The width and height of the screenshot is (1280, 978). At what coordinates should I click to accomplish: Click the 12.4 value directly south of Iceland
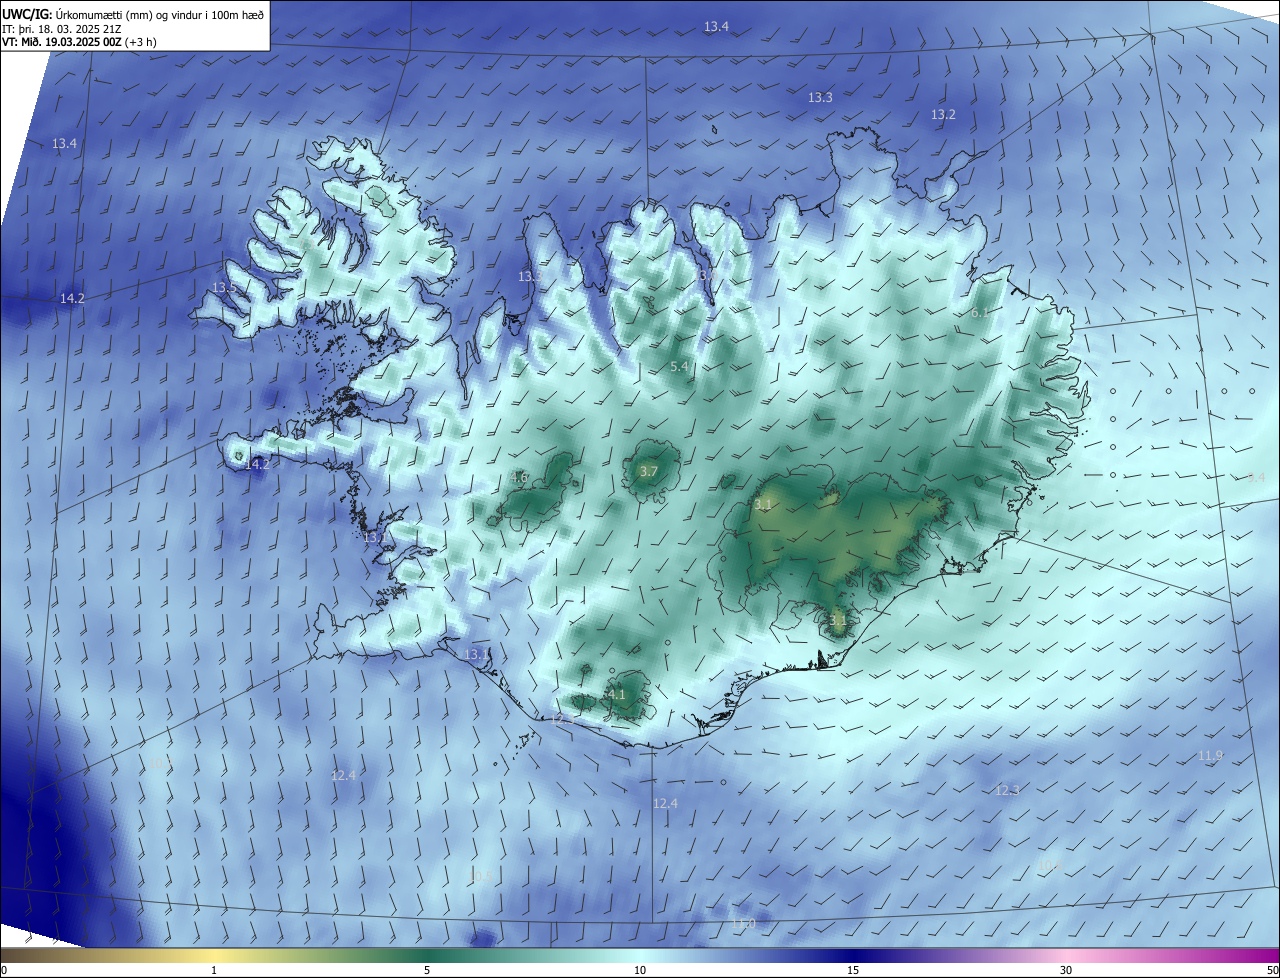tap(665, 804)
